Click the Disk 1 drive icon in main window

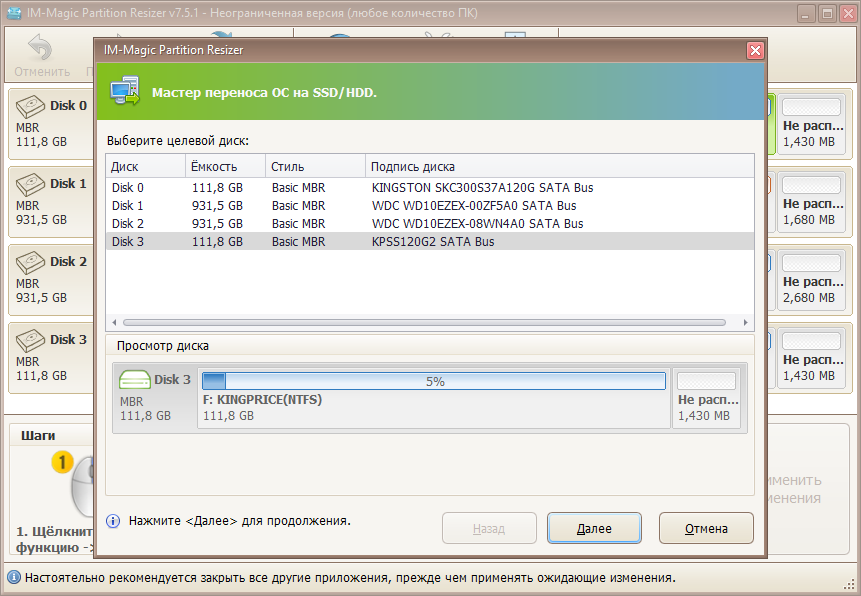pyautogui.click(x=30, y=185)
